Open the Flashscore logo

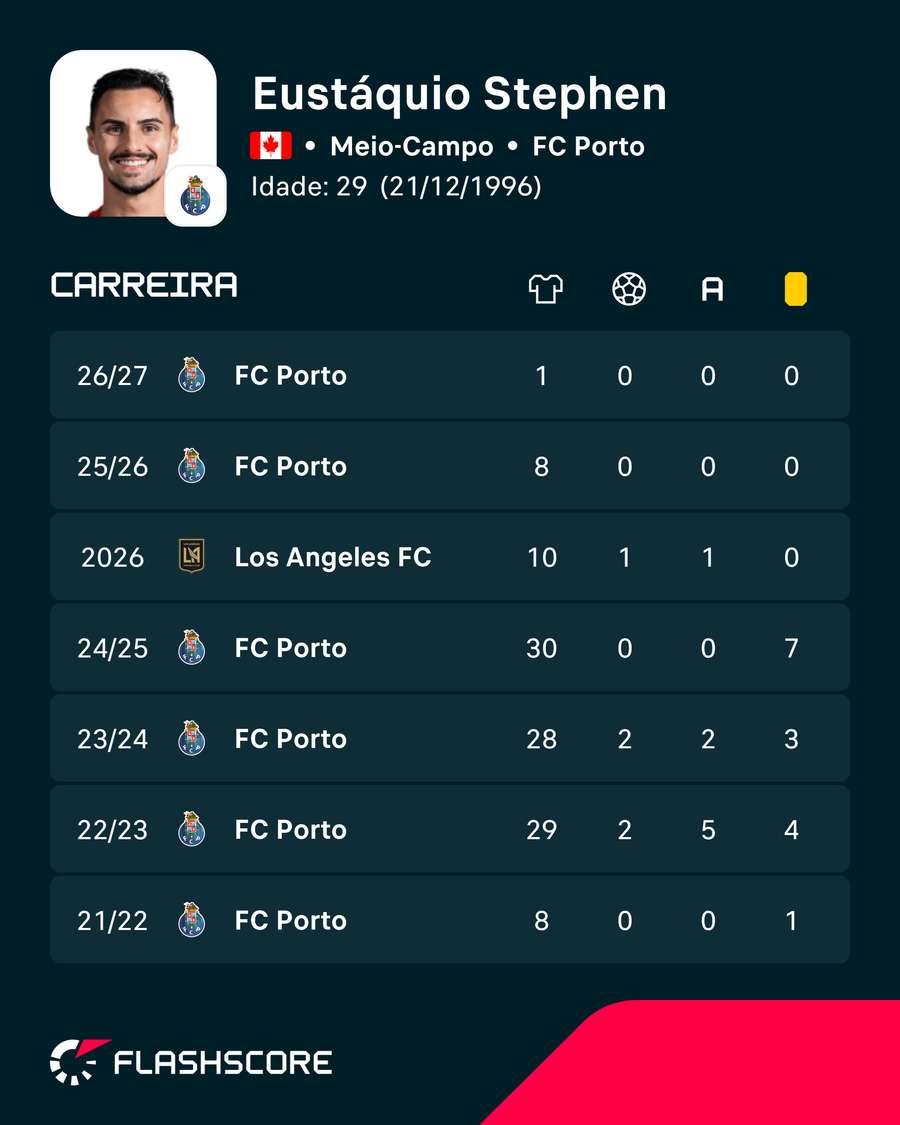(x=191, y=1061)
